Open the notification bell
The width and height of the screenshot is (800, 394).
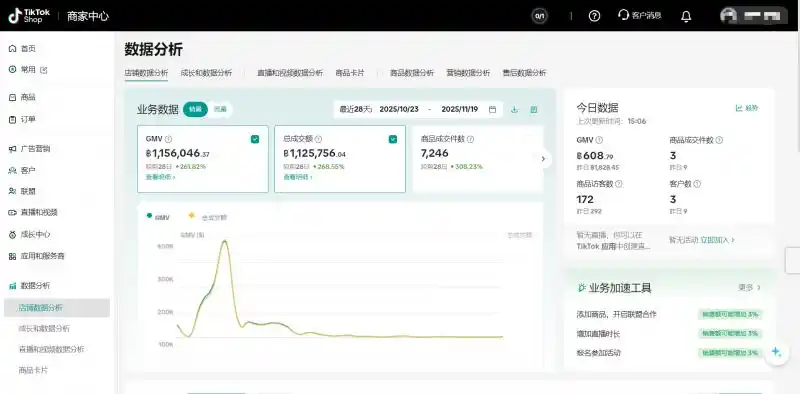pos(686,16)
